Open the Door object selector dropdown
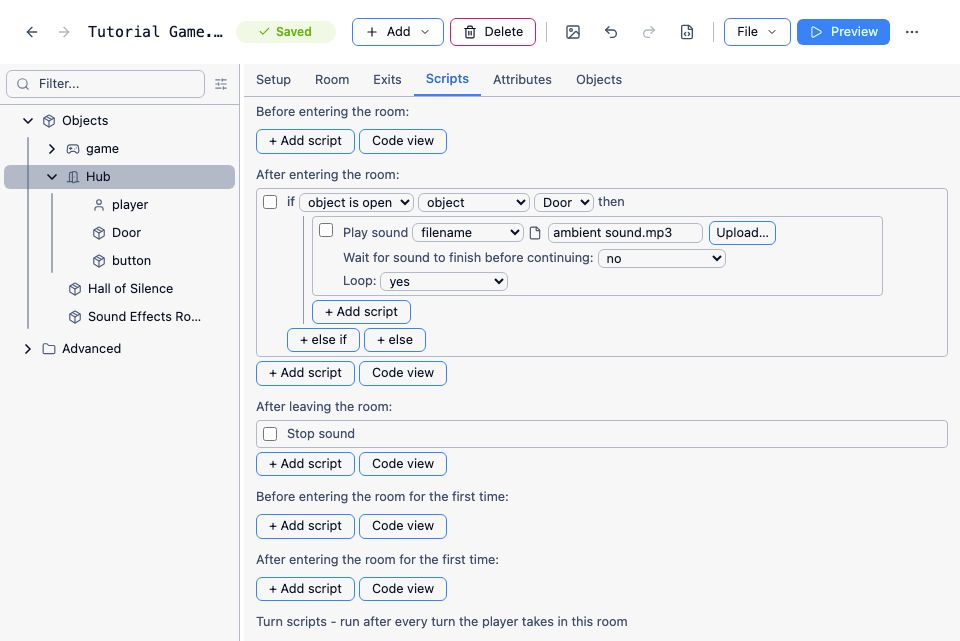The width and height of the screenshot is (960, 641). click(564, 203)
